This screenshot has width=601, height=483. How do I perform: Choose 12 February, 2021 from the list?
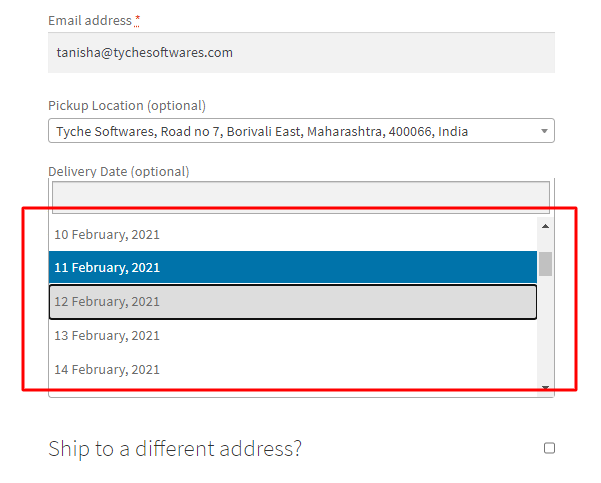(x=293, y=302)
